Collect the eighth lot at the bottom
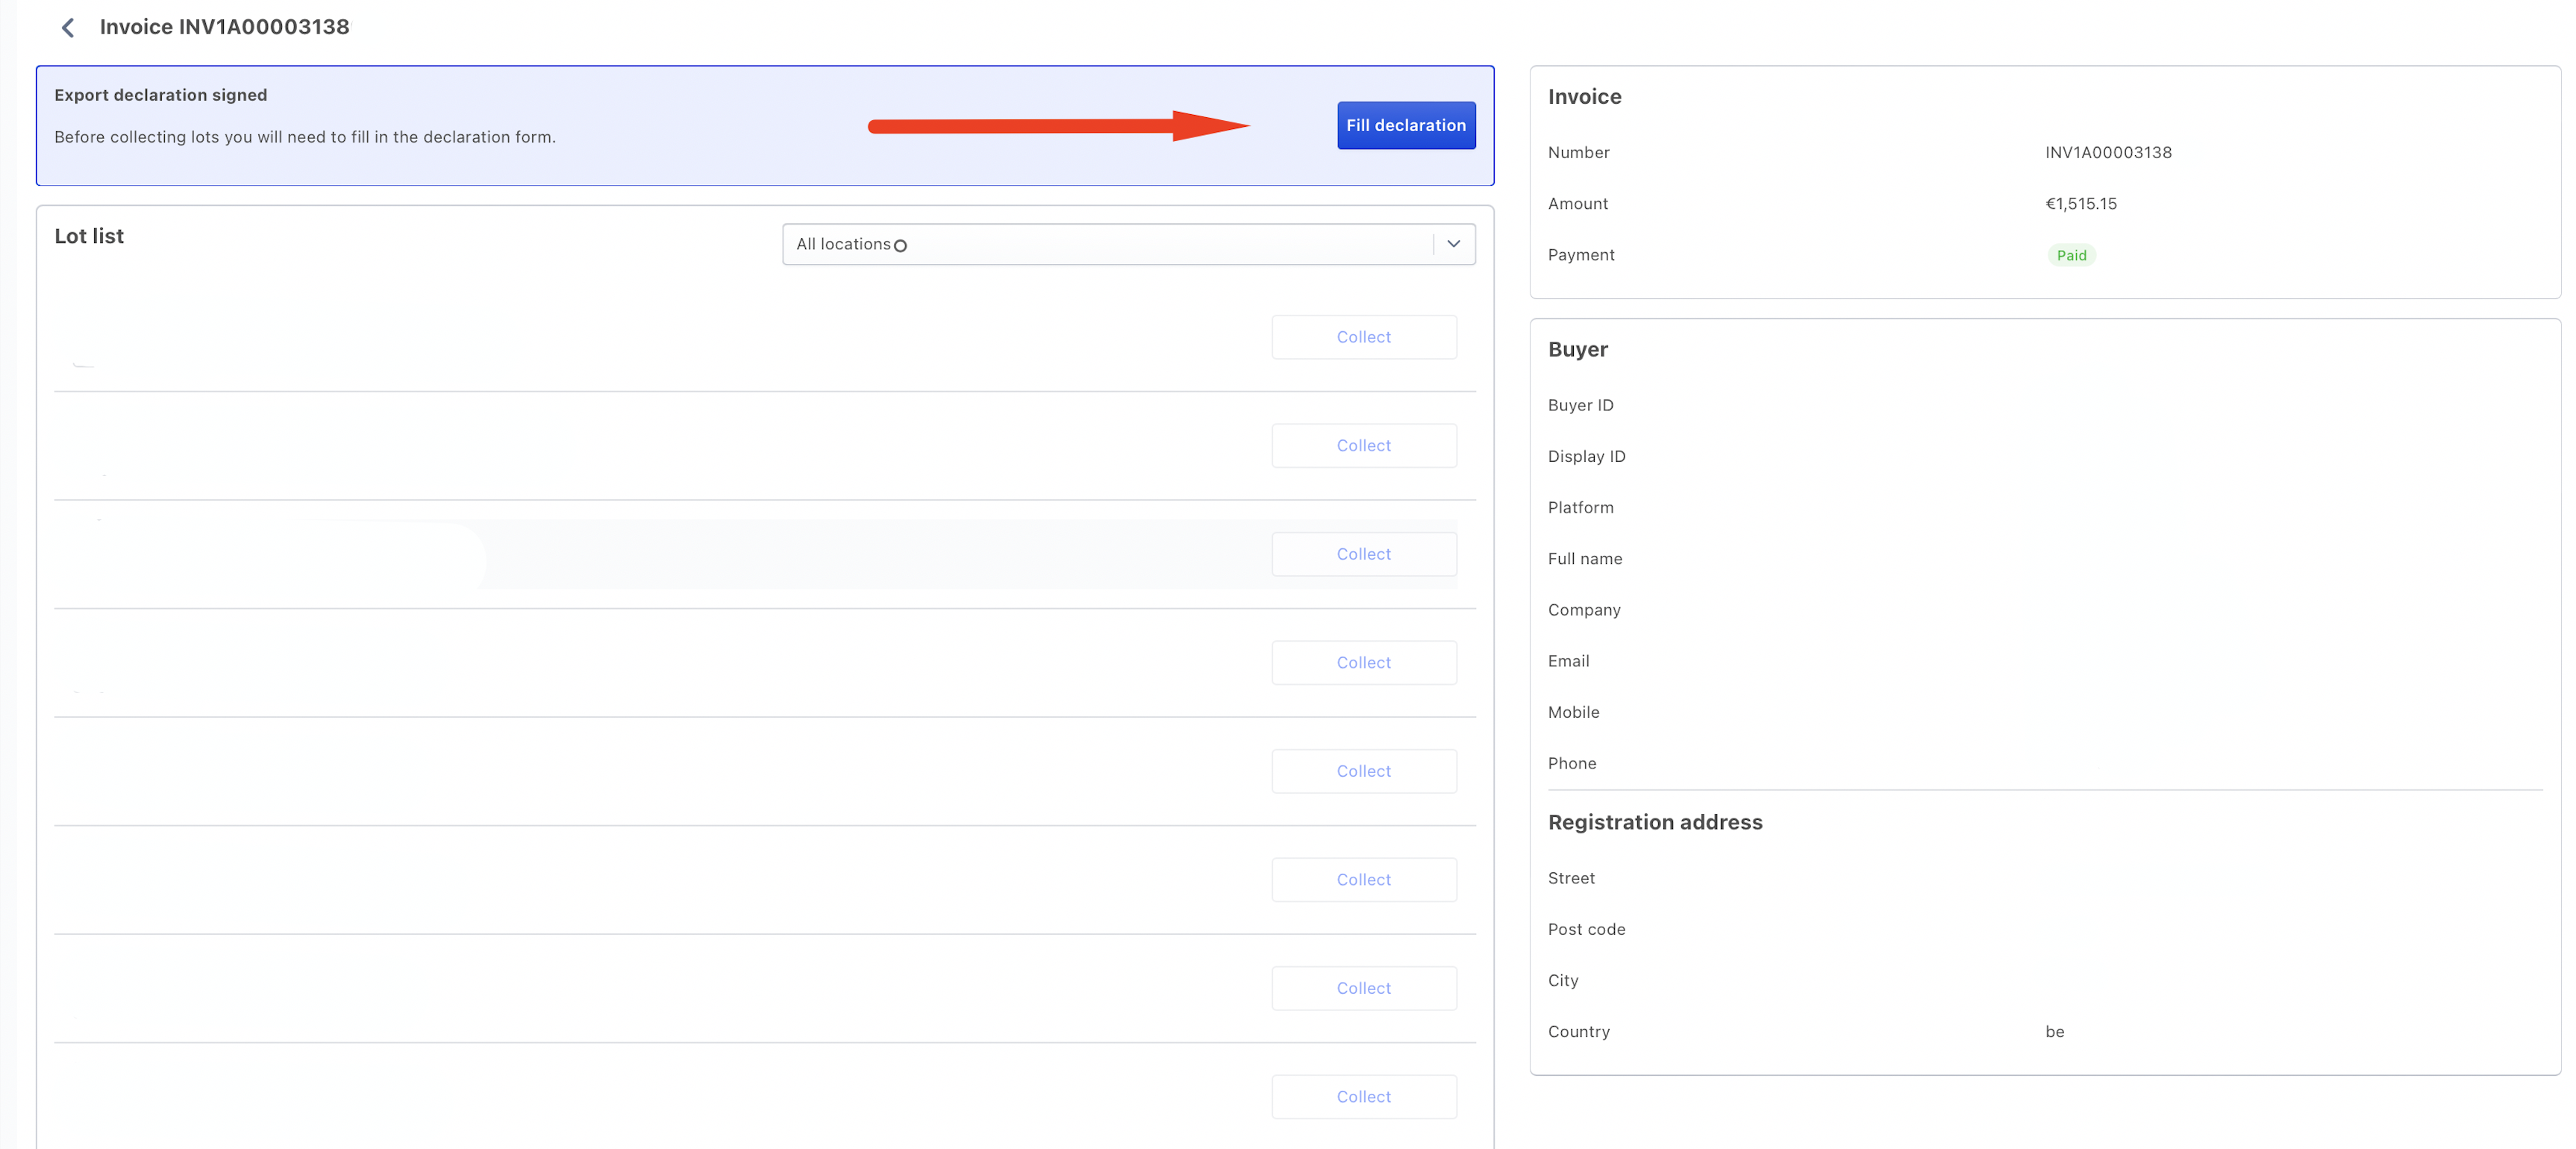Image resolution: width=2576 pixels, height=1149 pixels. [x=1363, y=1096]
